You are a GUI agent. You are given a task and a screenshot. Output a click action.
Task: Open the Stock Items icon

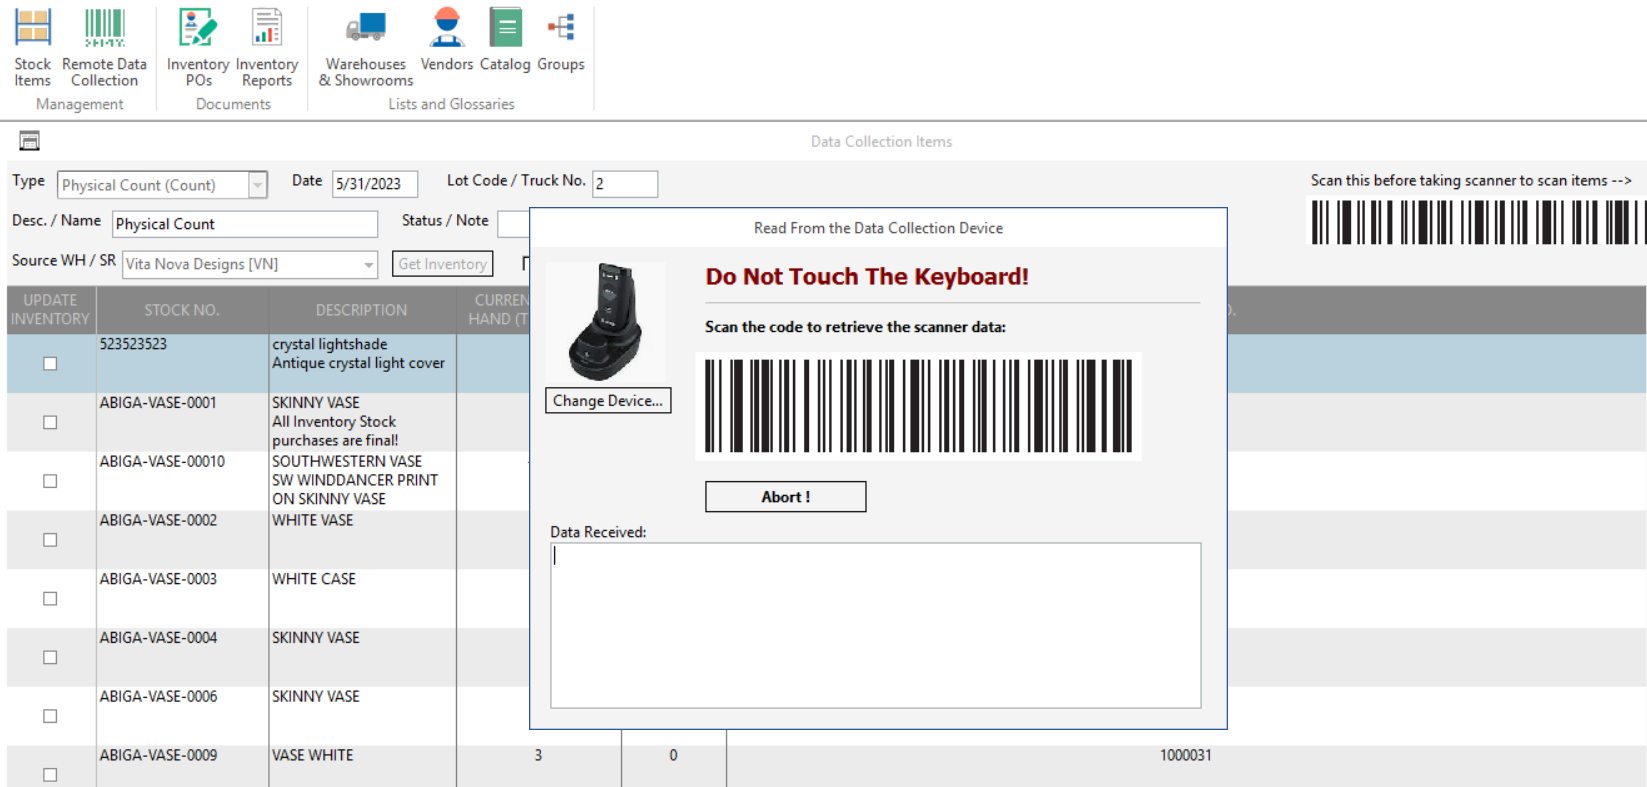click(33, 47)
